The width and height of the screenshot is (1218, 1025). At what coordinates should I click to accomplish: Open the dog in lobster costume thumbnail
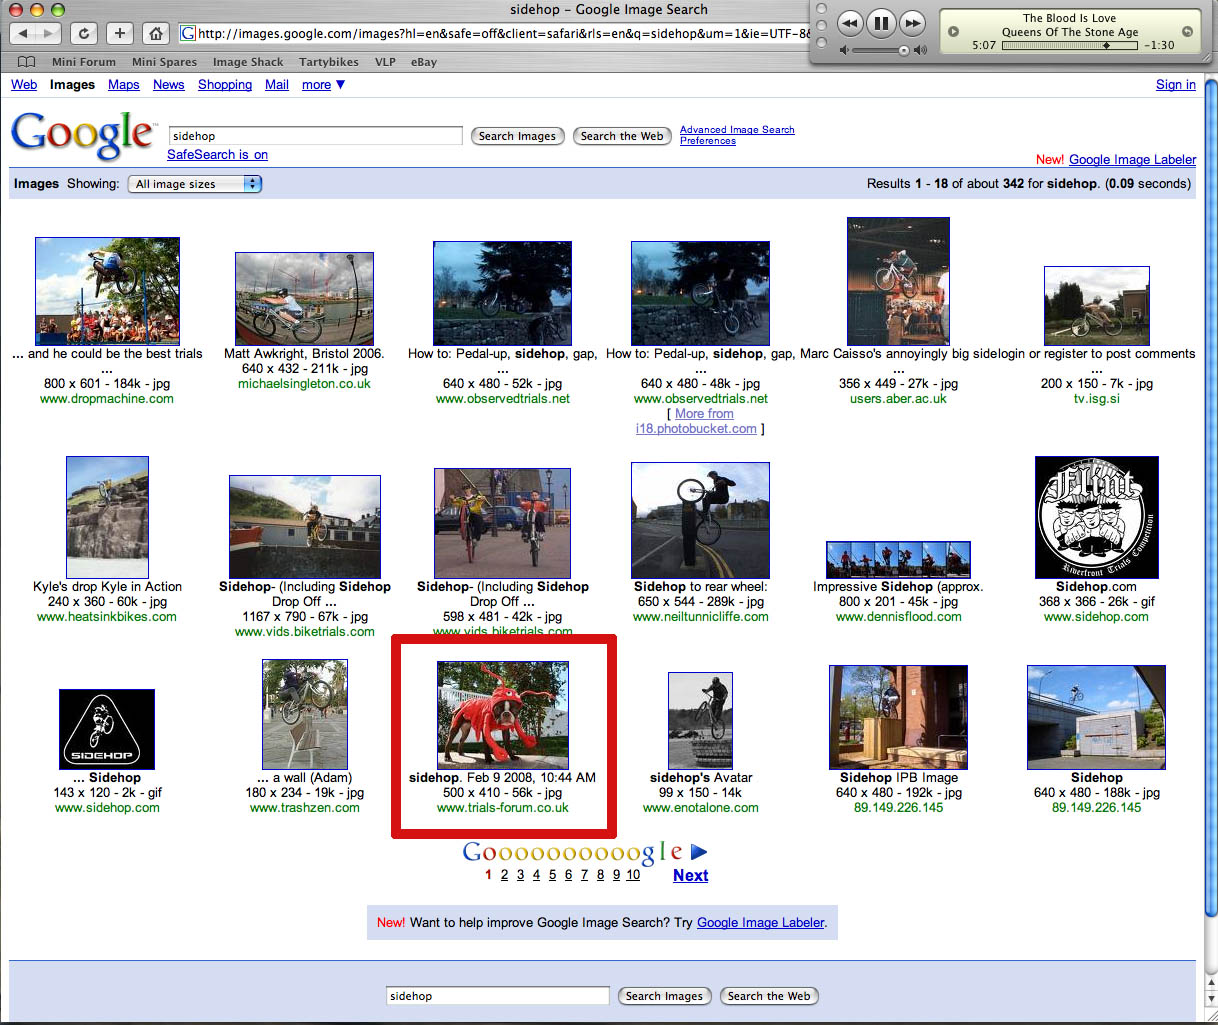click(503, 715)
